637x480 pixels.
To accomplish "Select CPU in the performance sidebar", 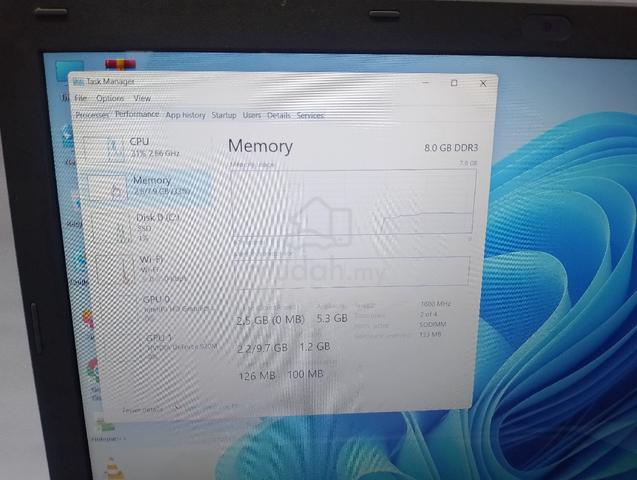I will [x=146, y=147].
